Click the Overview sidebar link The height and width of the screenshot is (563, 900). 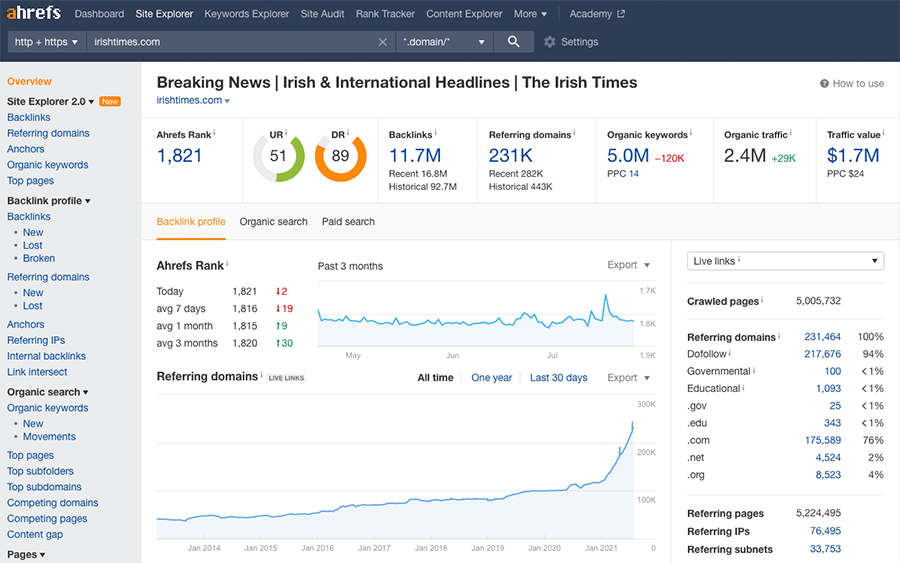click(29, 81)
